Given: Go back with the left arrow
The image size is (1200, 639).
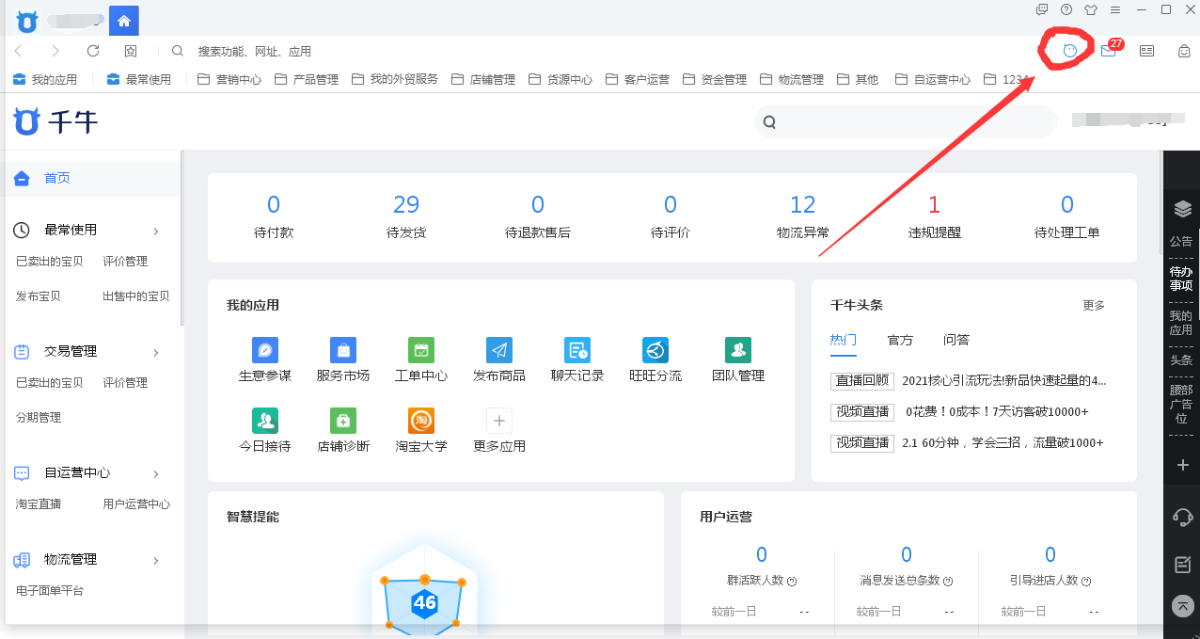Looking at the screenshot, I should [x=19, y=51].
